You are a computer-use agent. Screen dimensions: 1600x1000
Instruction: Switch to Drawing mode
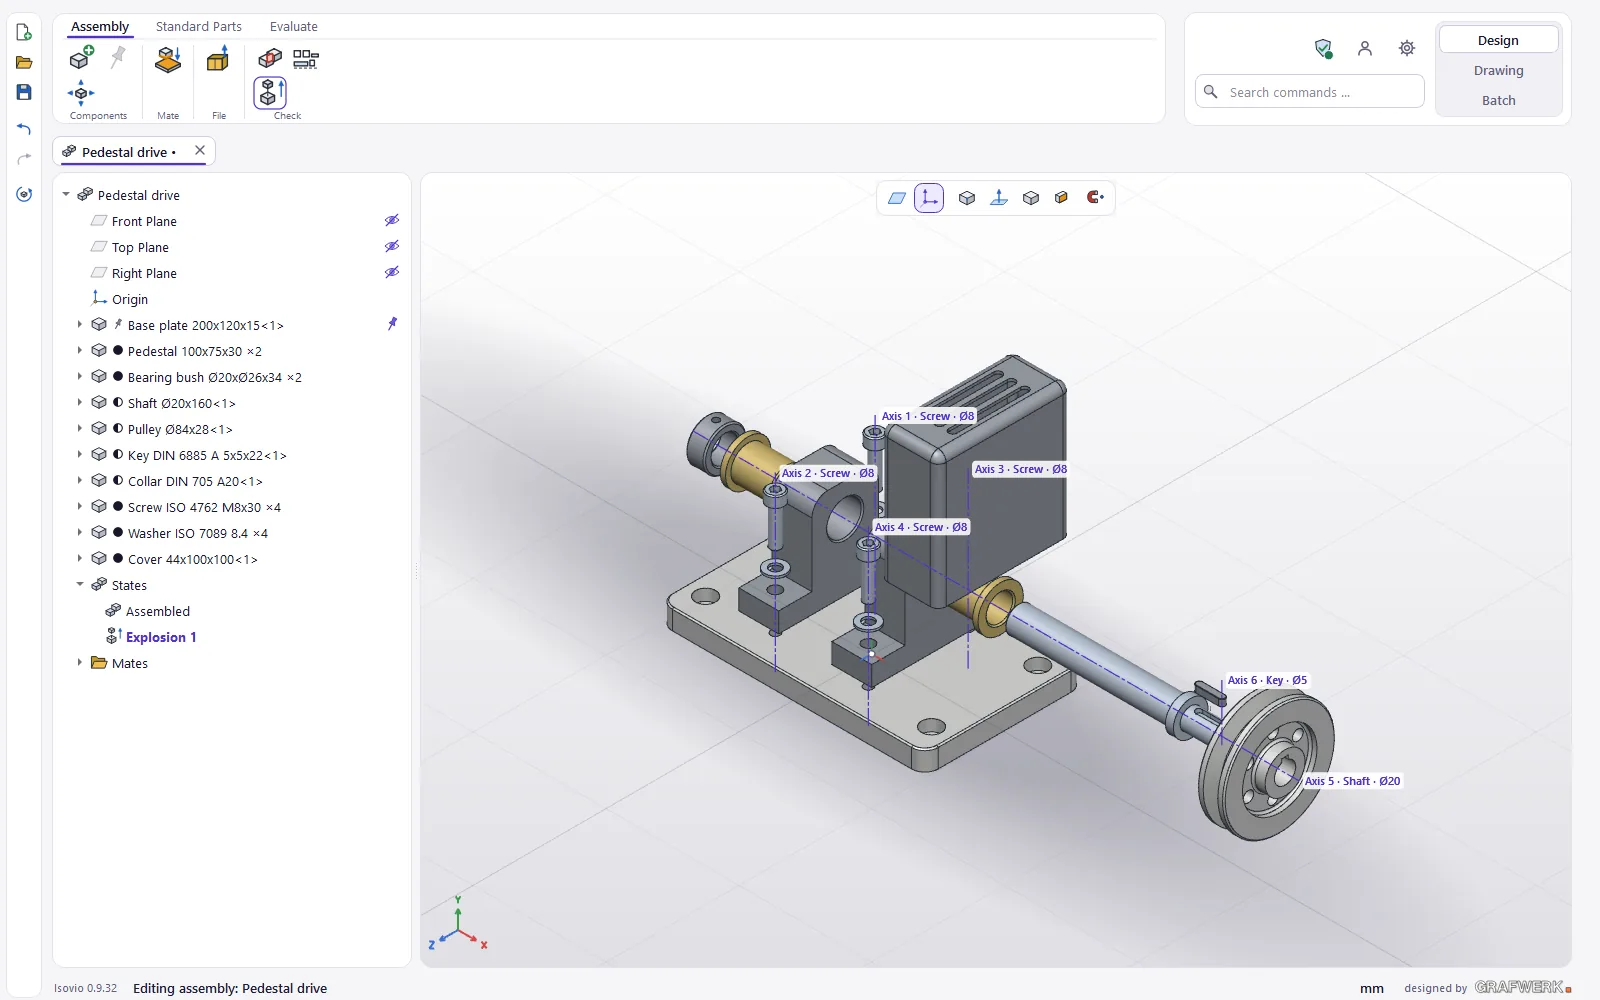1498,70
